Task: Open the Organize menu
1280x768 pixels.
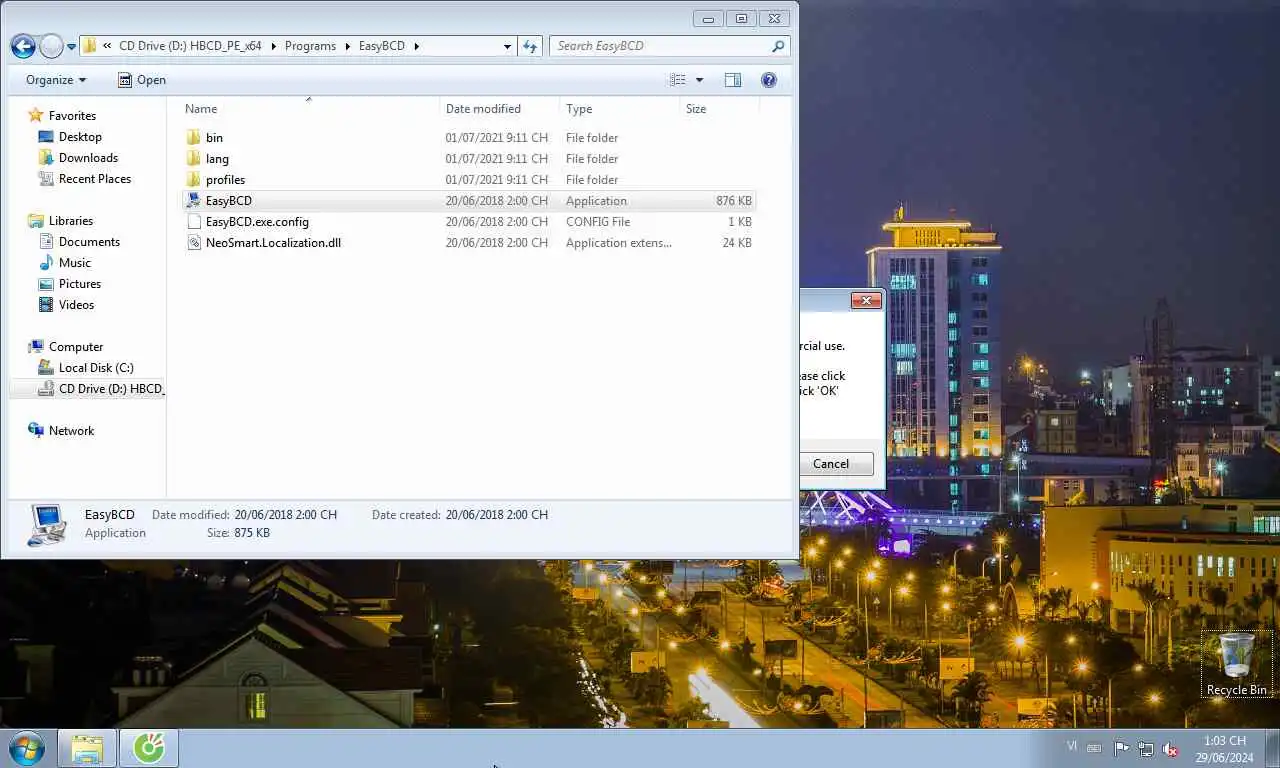Action: [56, 80]
